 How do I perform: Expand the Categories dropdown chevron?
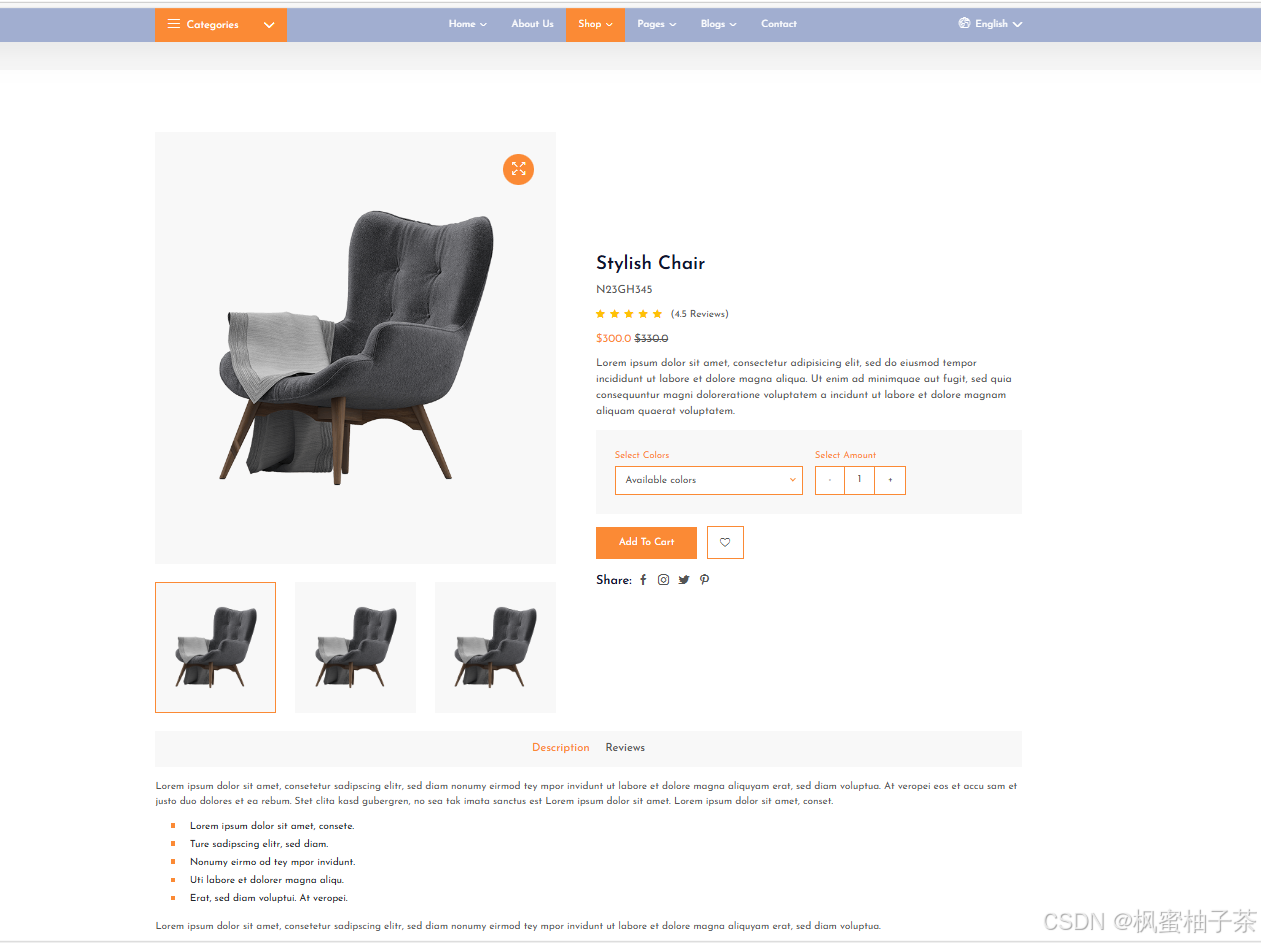(269, 25)
